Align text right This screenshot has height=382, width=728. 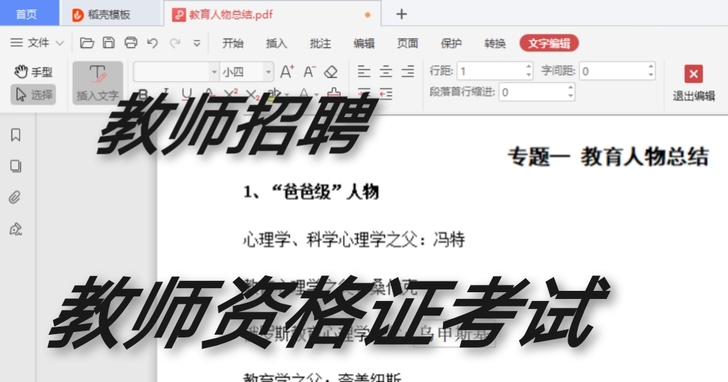pos(408,71)
